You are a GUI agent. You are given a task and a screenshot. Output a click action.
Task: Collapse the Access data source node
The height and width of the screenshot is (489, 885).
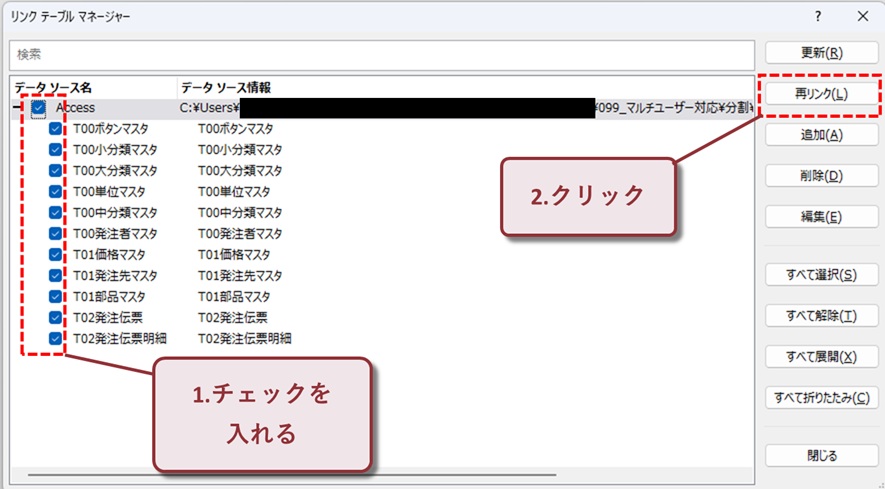tap(17, 108)
